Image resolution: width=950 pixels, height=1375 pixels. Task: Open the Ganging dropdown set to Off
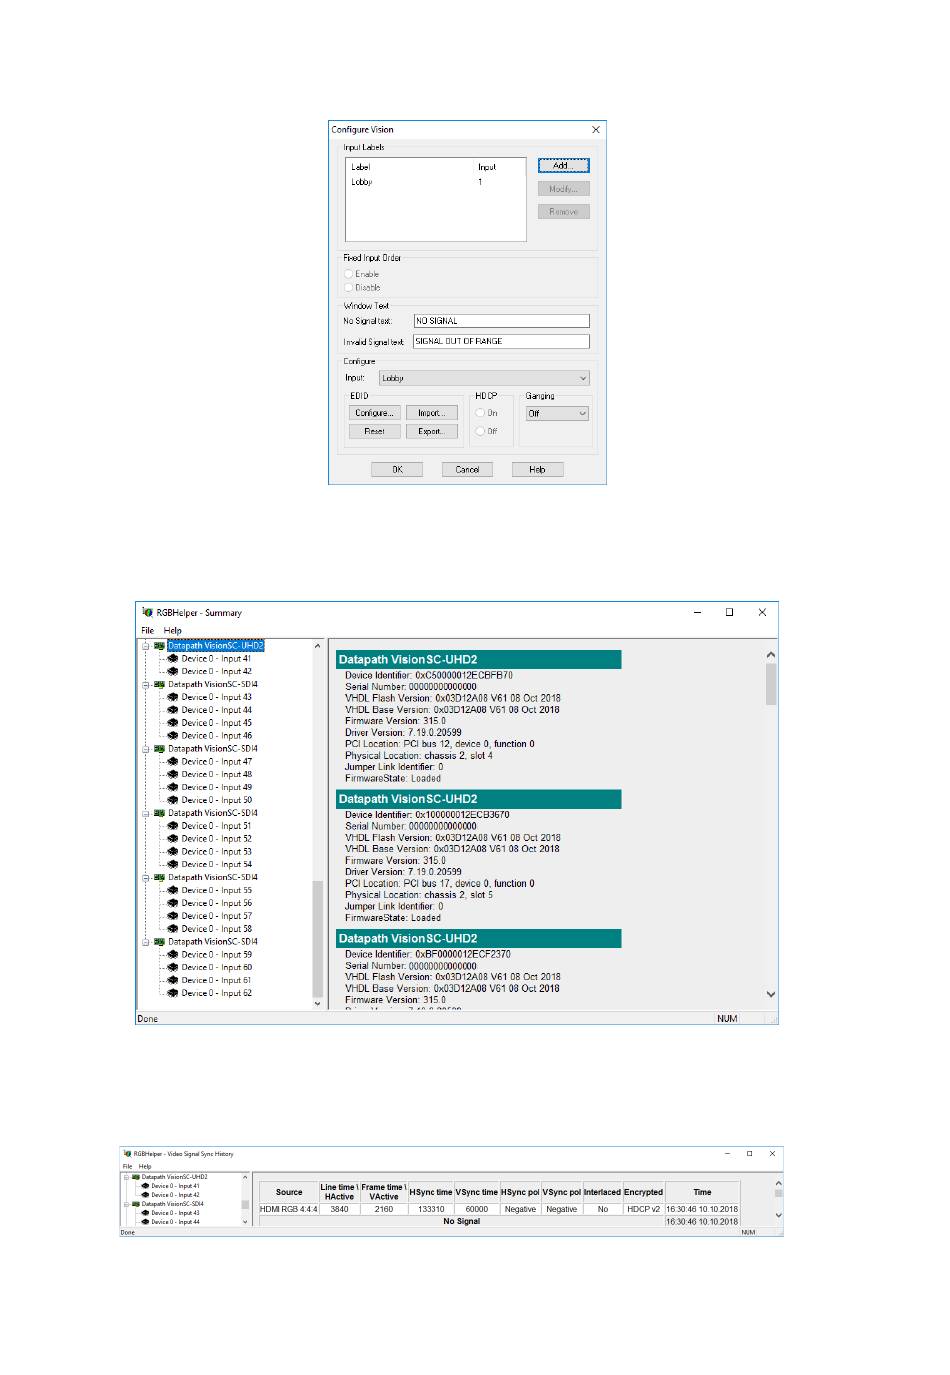coord(557,413)
